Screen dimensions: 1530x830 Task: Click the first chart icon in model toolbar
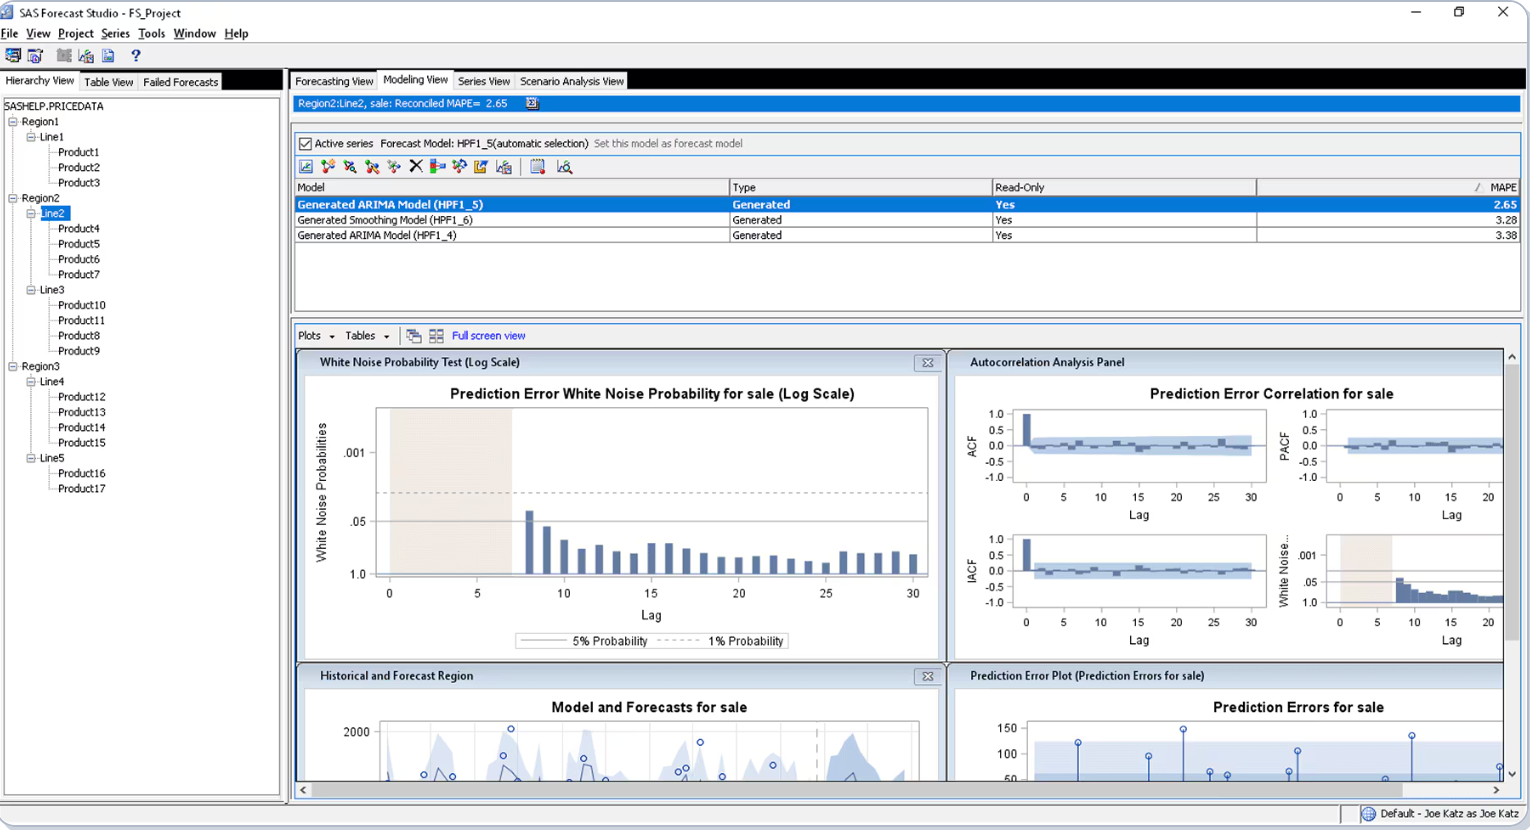[x=306, y=166]
